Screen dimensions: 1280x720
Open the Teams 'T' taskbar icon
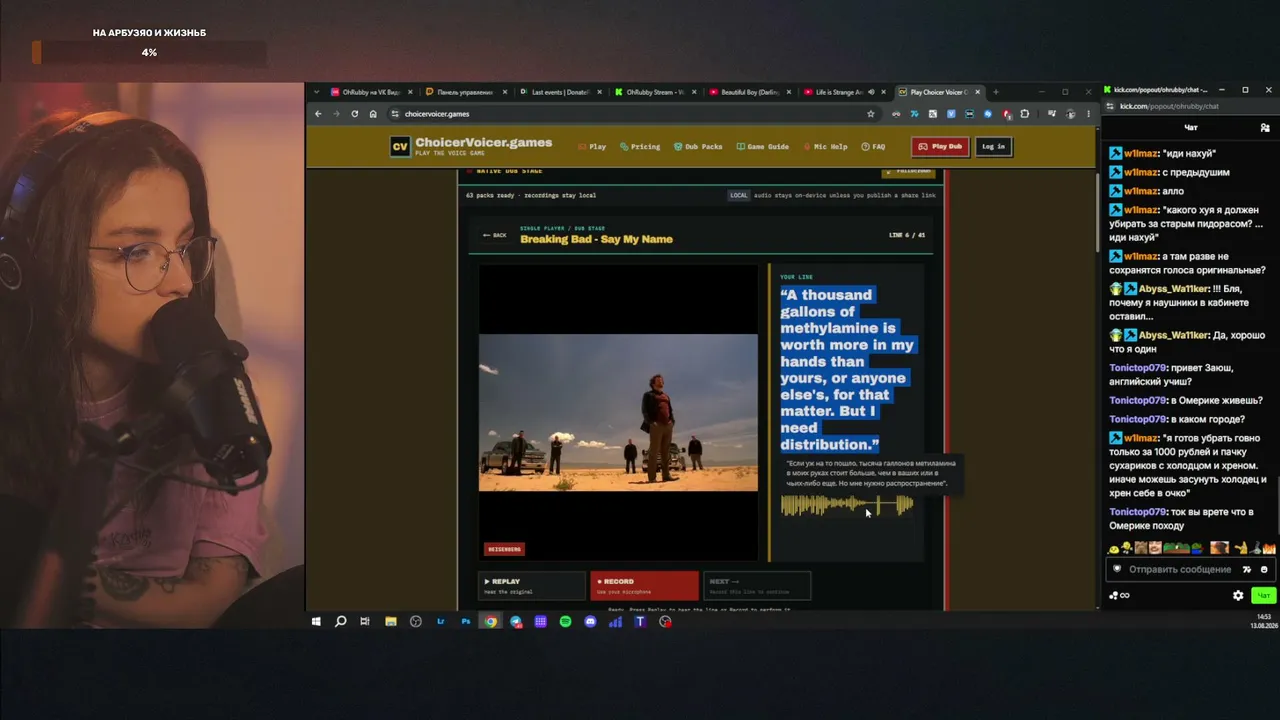point(640,621)
